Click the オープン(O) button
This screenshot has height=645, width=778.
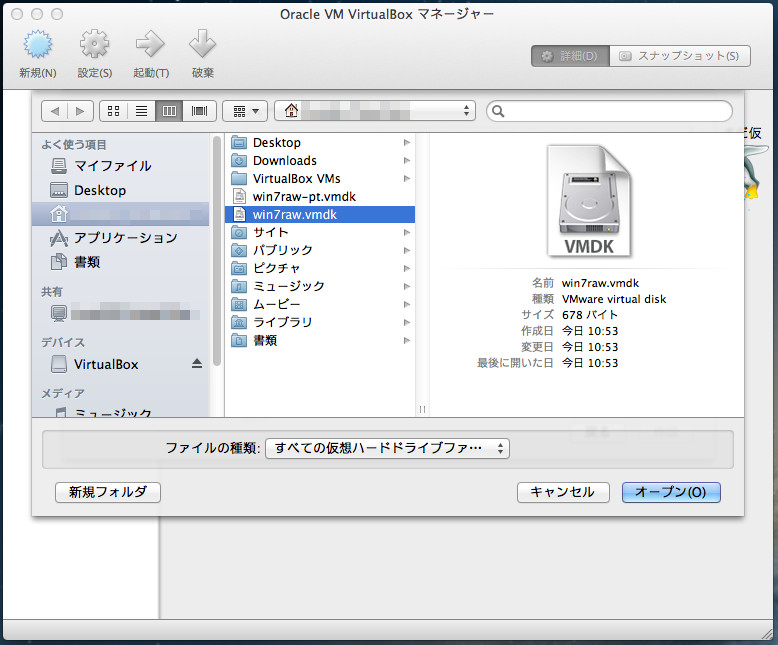(x=671, y=492)
